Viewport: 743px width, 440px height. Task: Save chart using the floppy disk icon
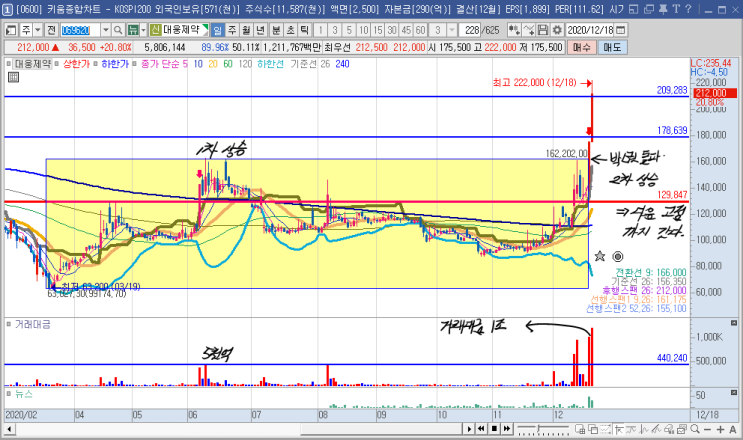[543, 30]
